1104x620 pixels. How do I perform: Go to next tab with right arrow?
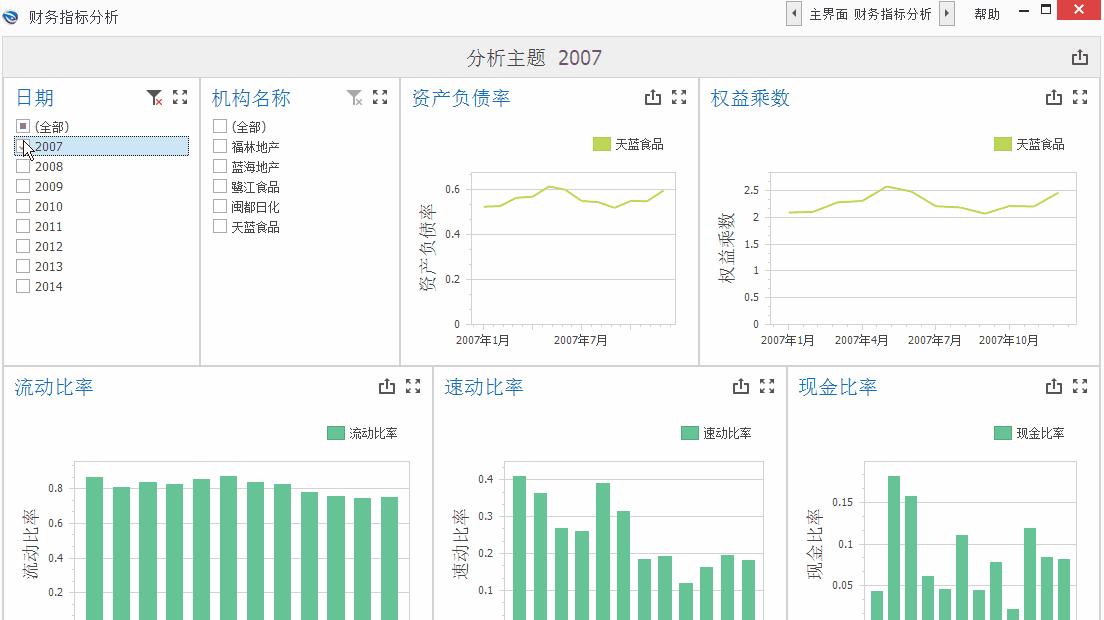point(947,13)
